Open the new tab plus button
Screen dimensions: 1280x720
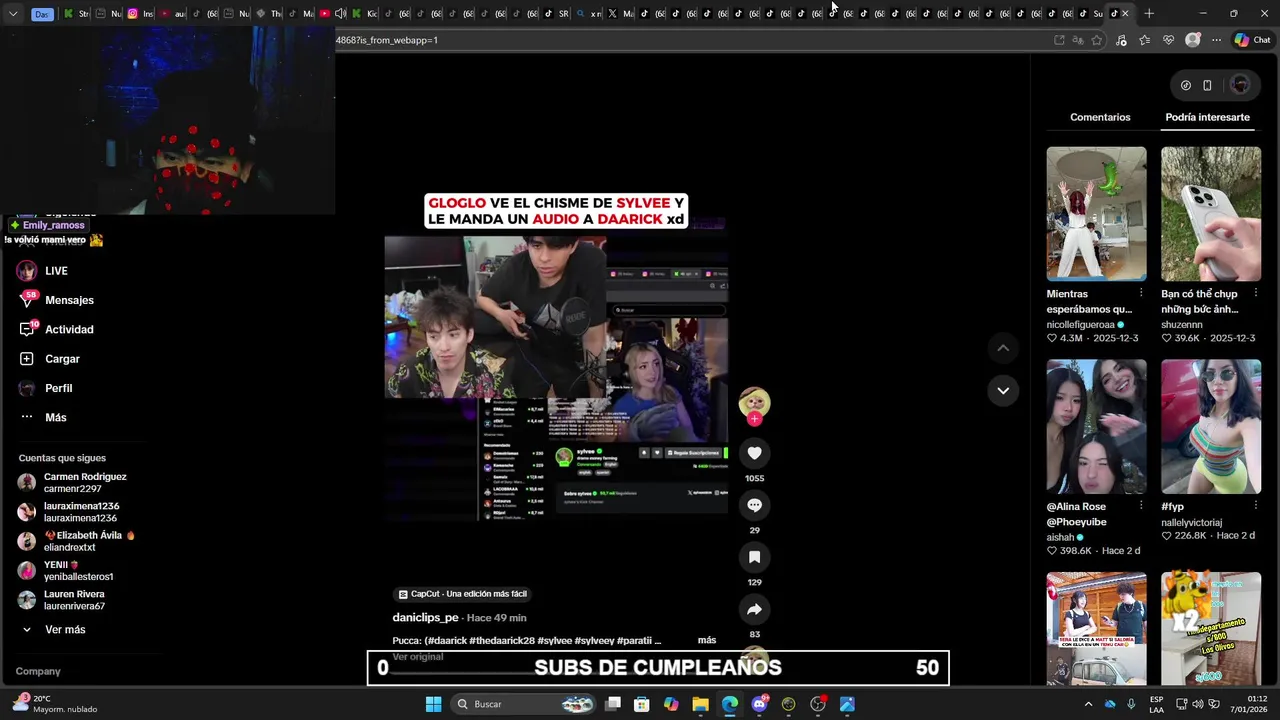click(1149, 13)
